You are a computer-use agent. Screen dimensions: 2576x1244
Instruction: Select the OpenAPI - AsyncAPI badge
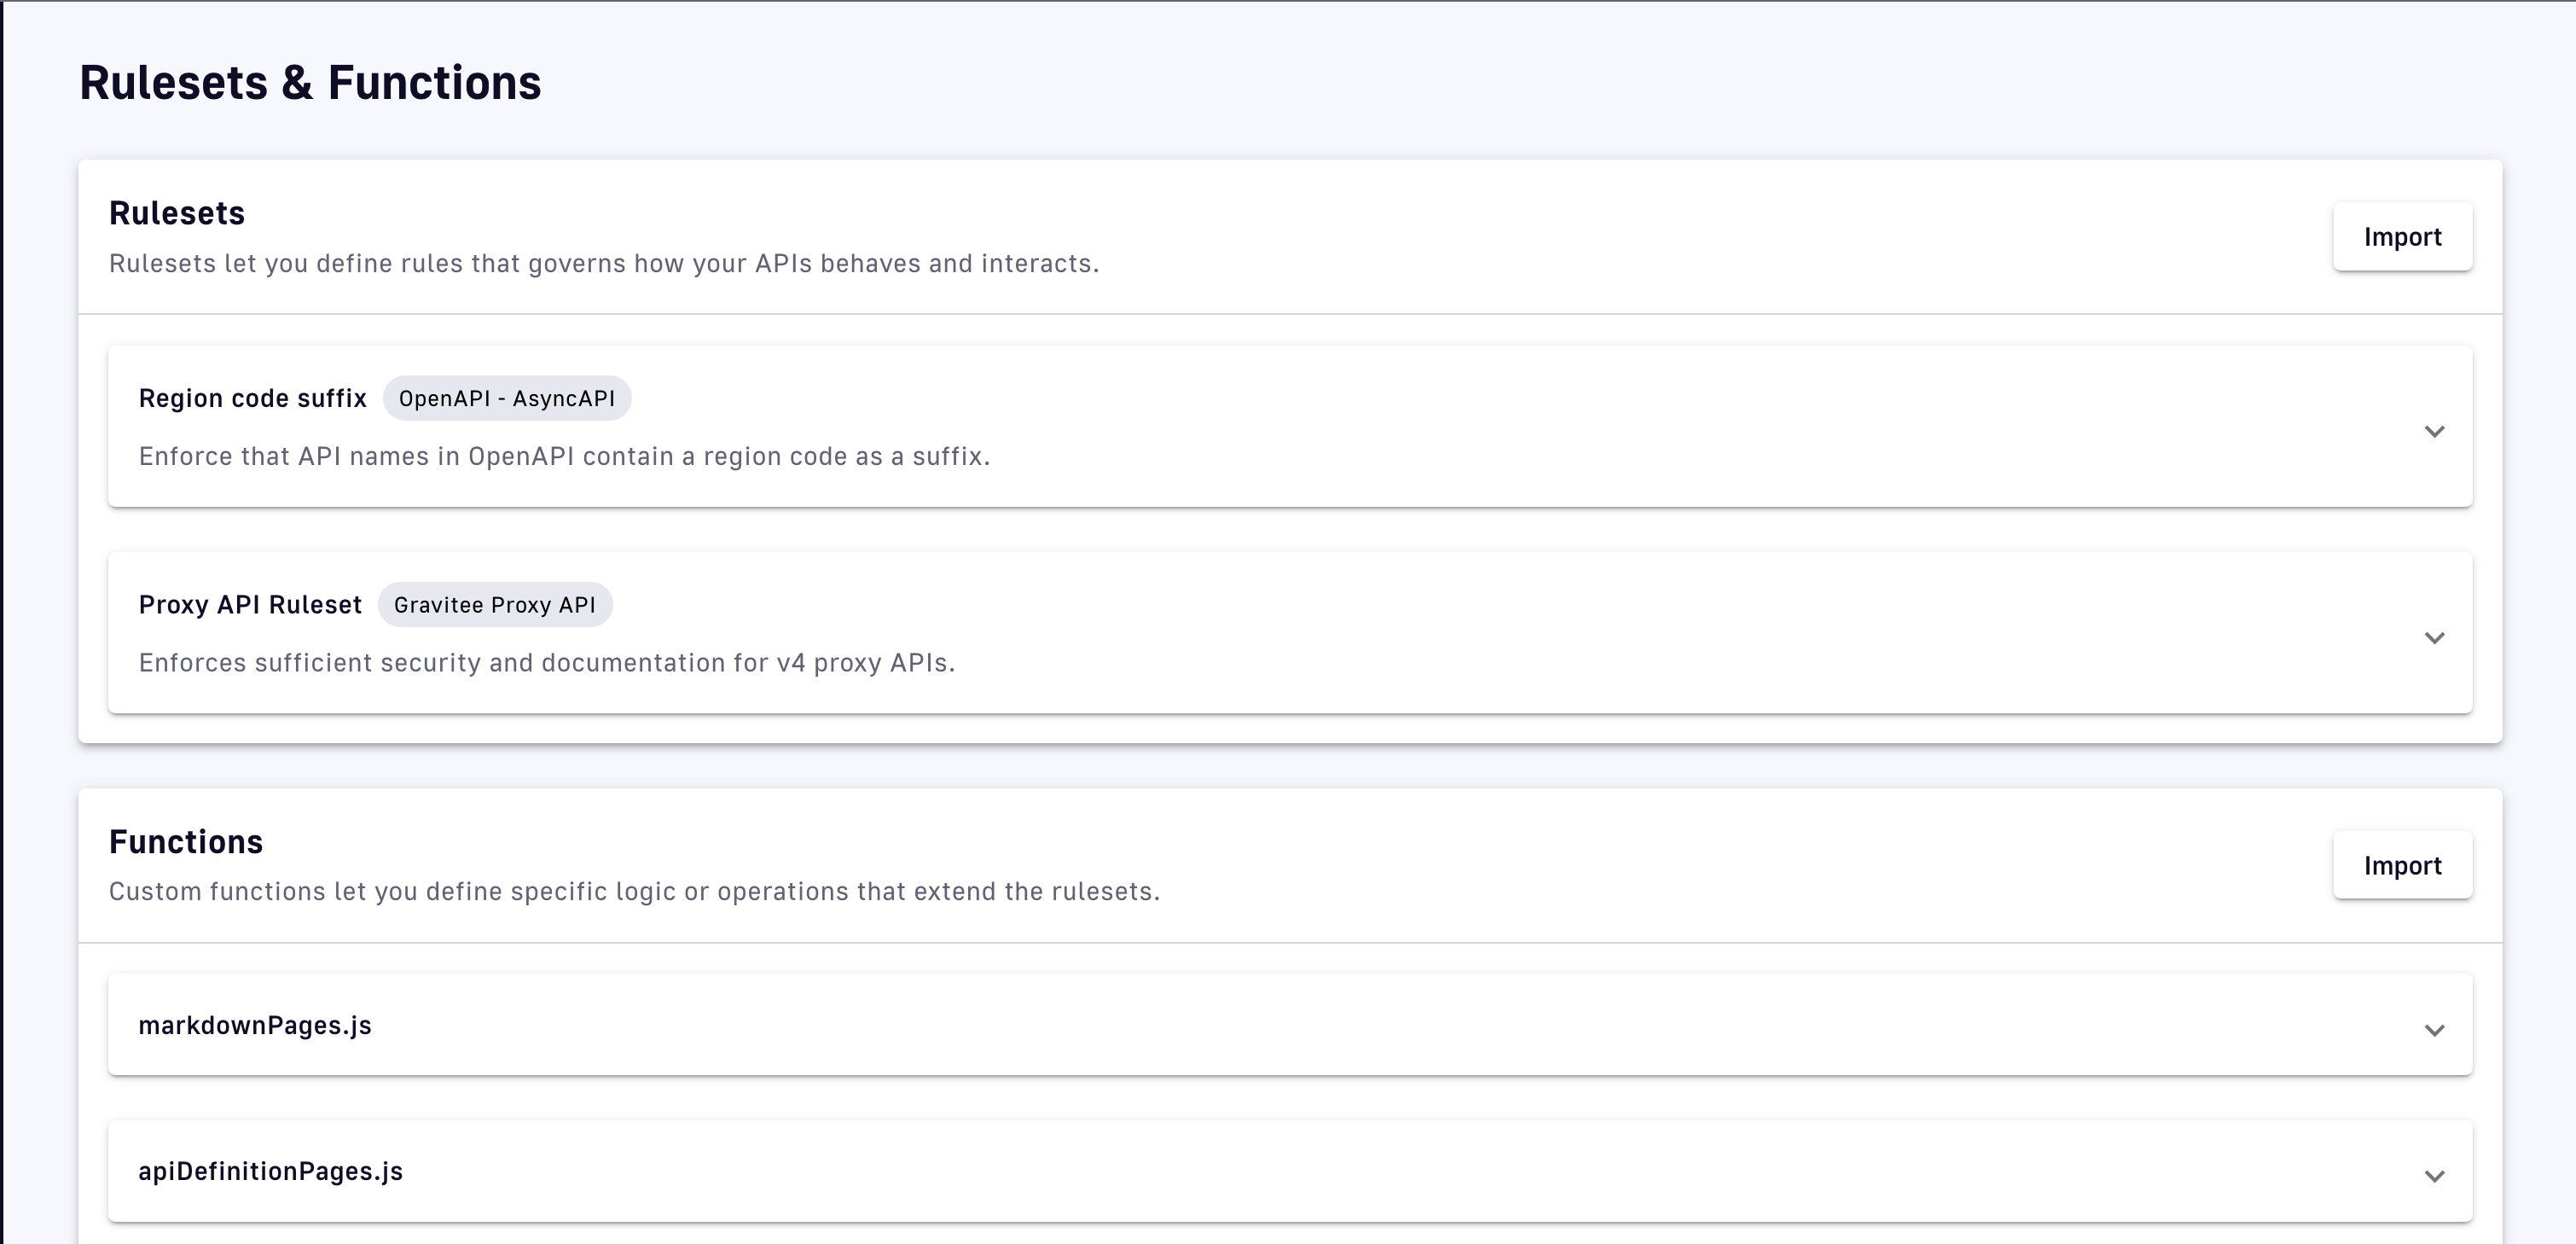[x=506, y=398]
